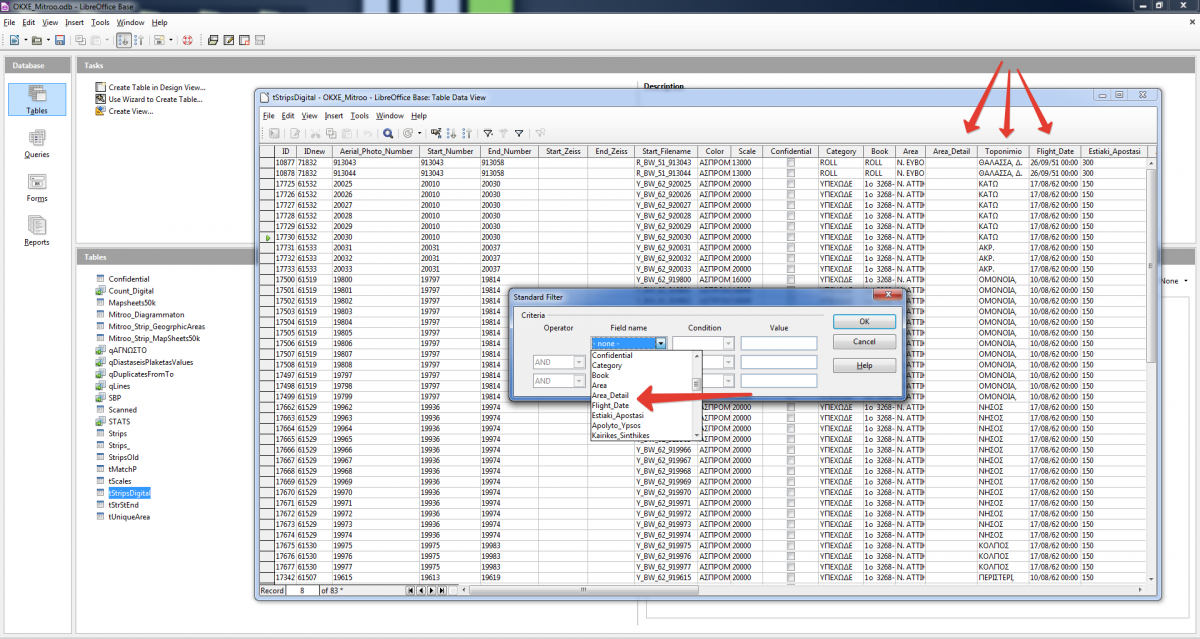Tick Confidential checkbox in row ID 17733
Image resolution: width=1200 pixels, height=639 pixels.
[x=791, y=269]
